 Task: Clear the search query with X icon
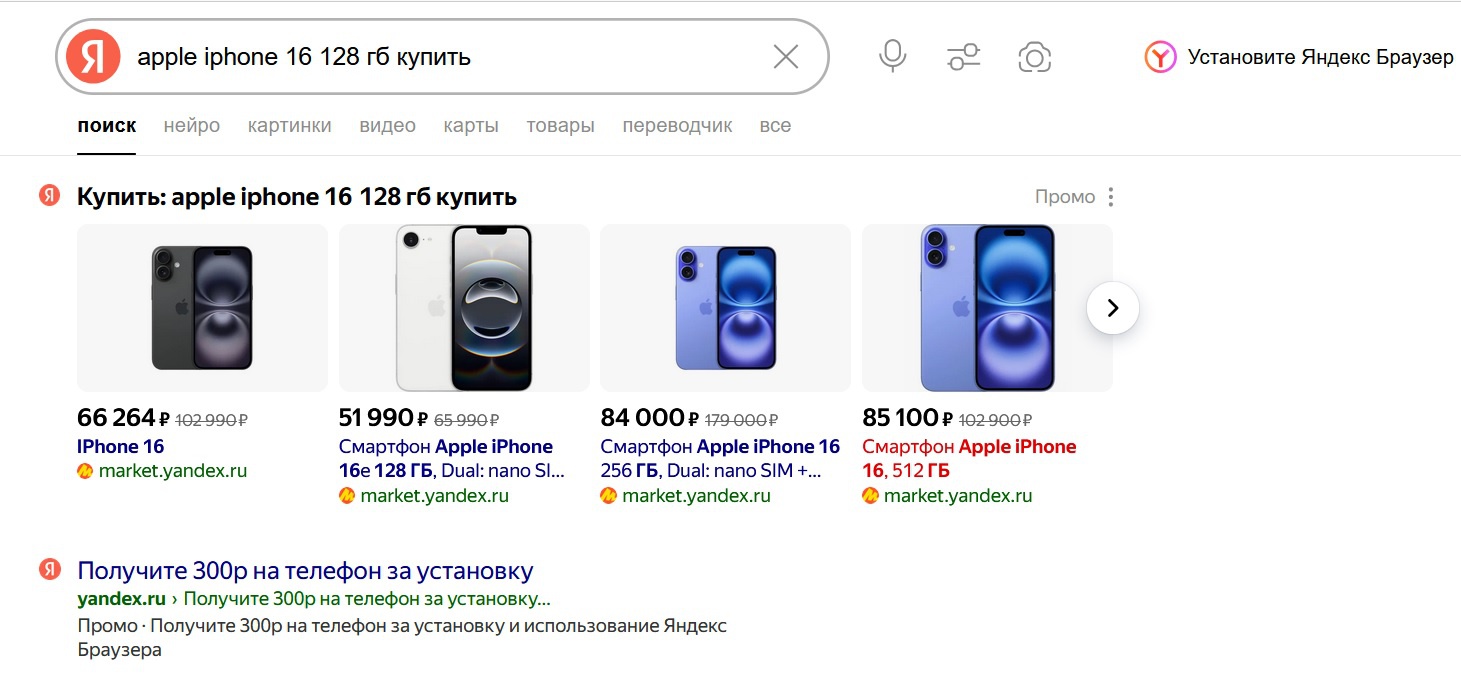point(786,57)
